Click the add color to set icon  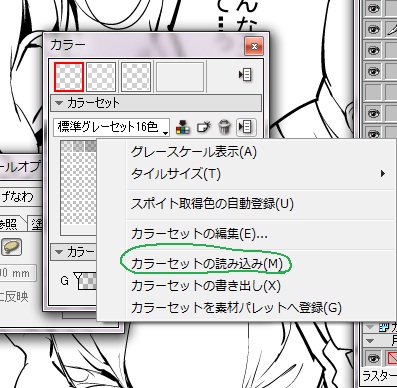coord(204,127)
